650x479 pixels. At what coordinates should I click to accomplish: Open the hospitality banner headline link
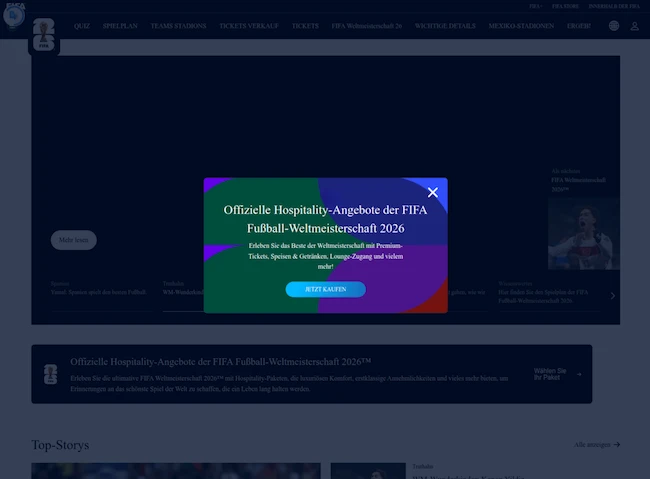pos(221,362)
